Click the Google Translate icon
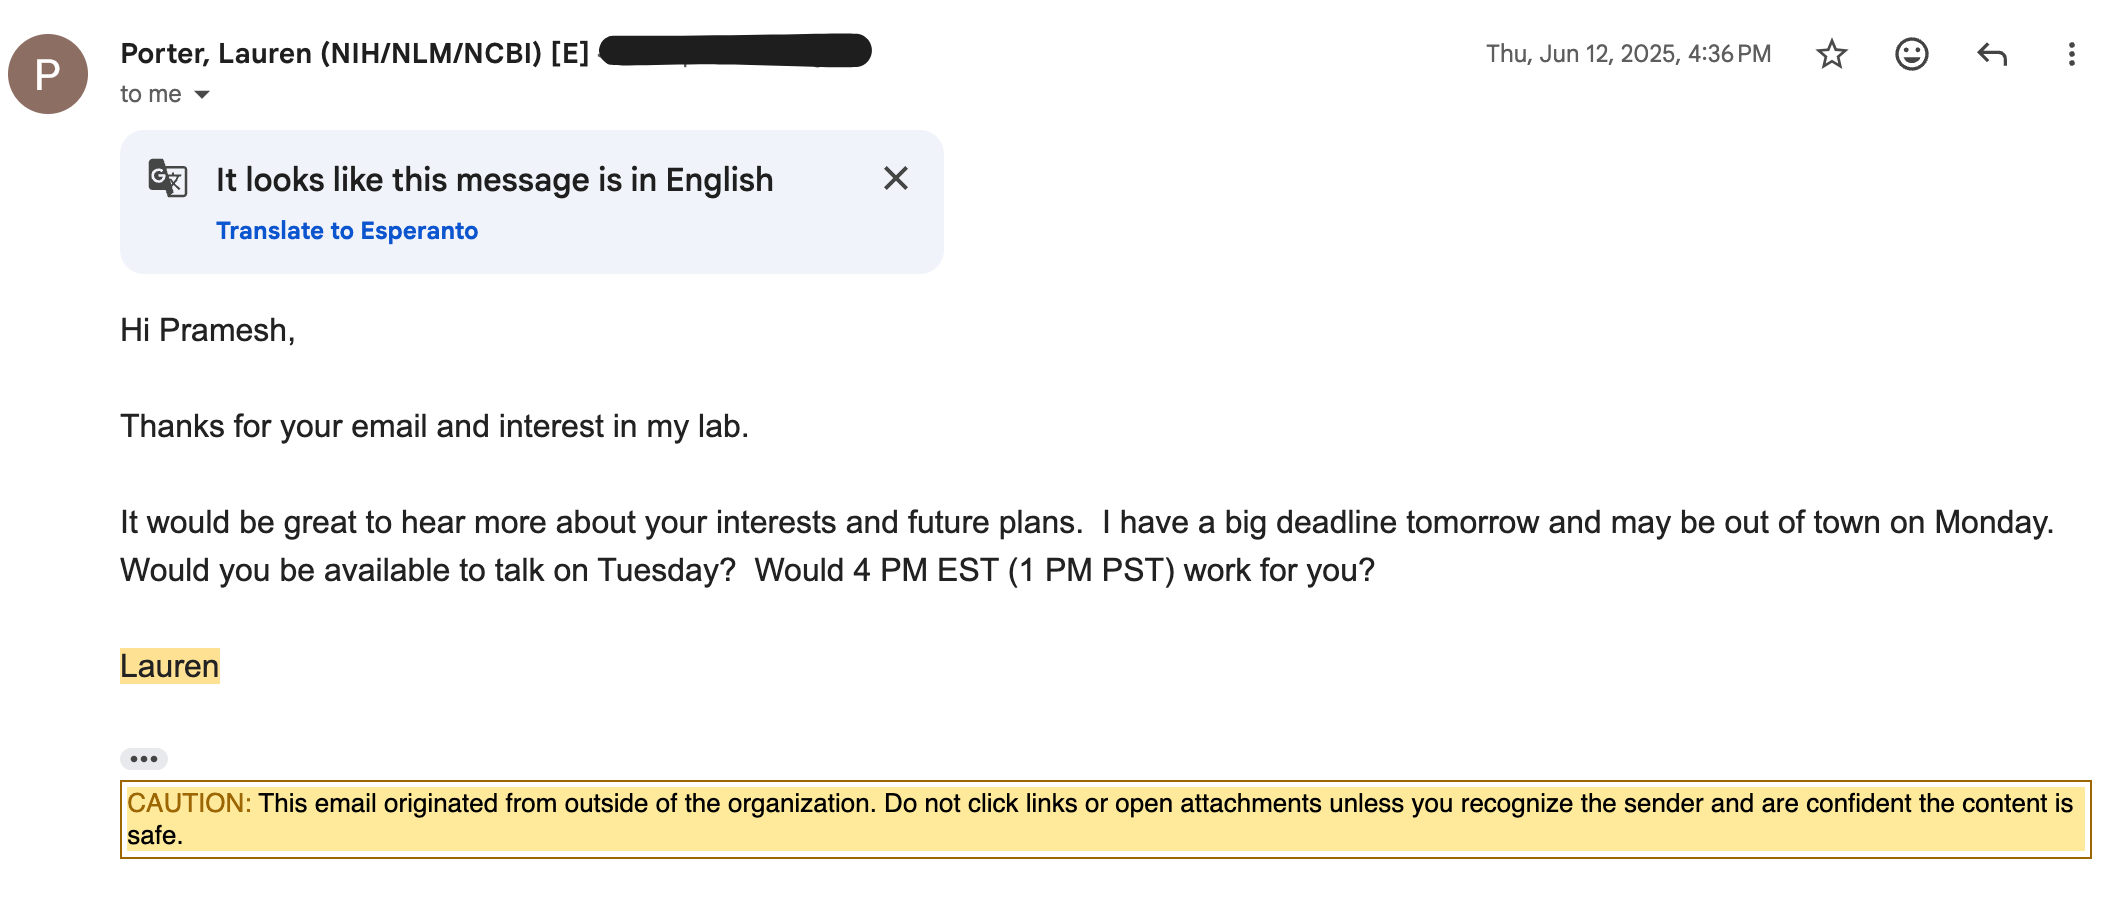 (168, 179)
